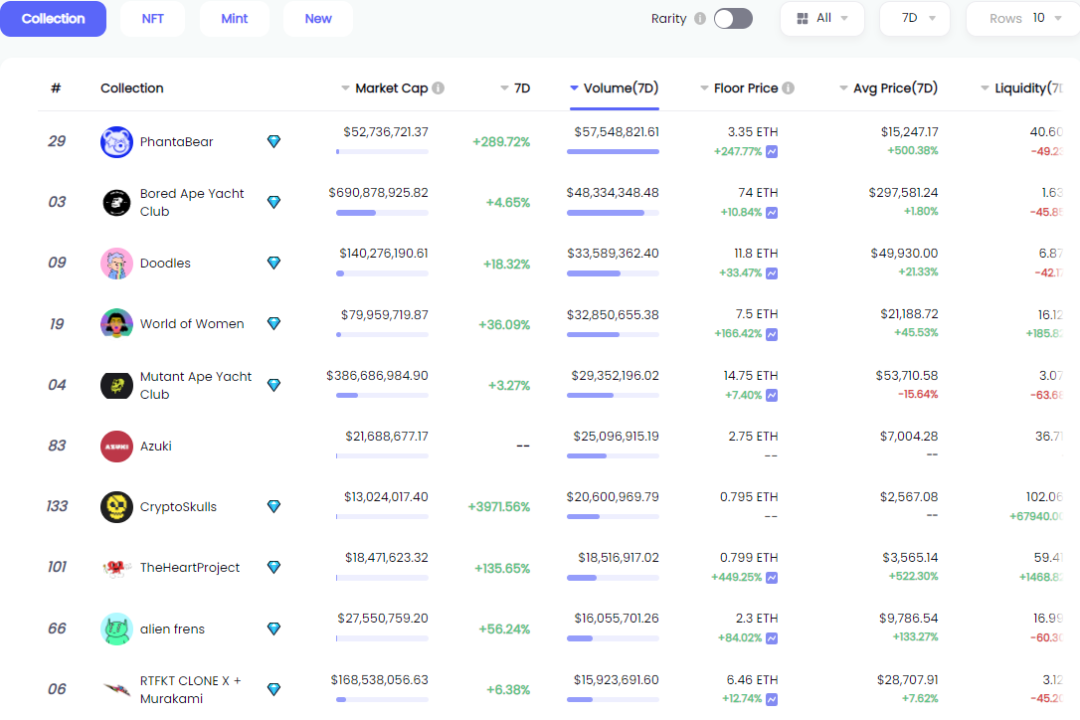Click the Collection column header
1080x720 pixels.
click(132, 88)
